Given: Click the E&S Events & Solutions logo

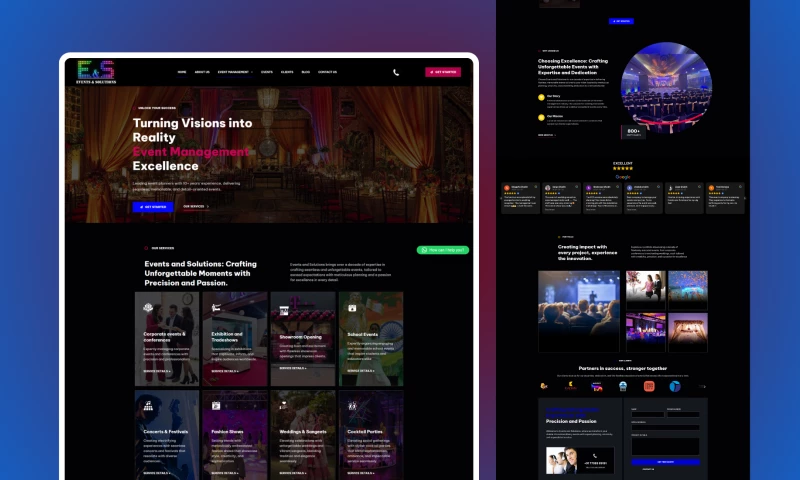Looking at the screenshot, I should coord(96,72).
